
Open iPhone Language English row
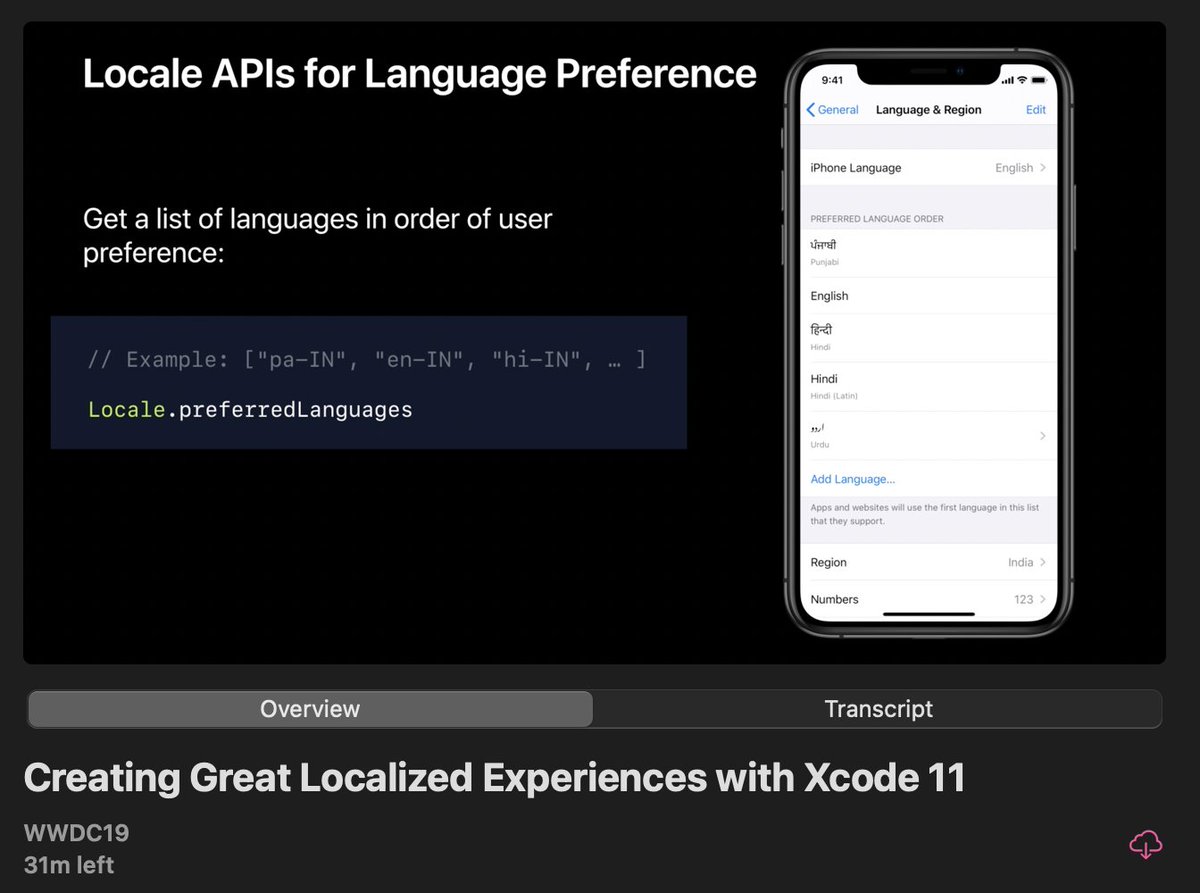[x=930, y=168]
